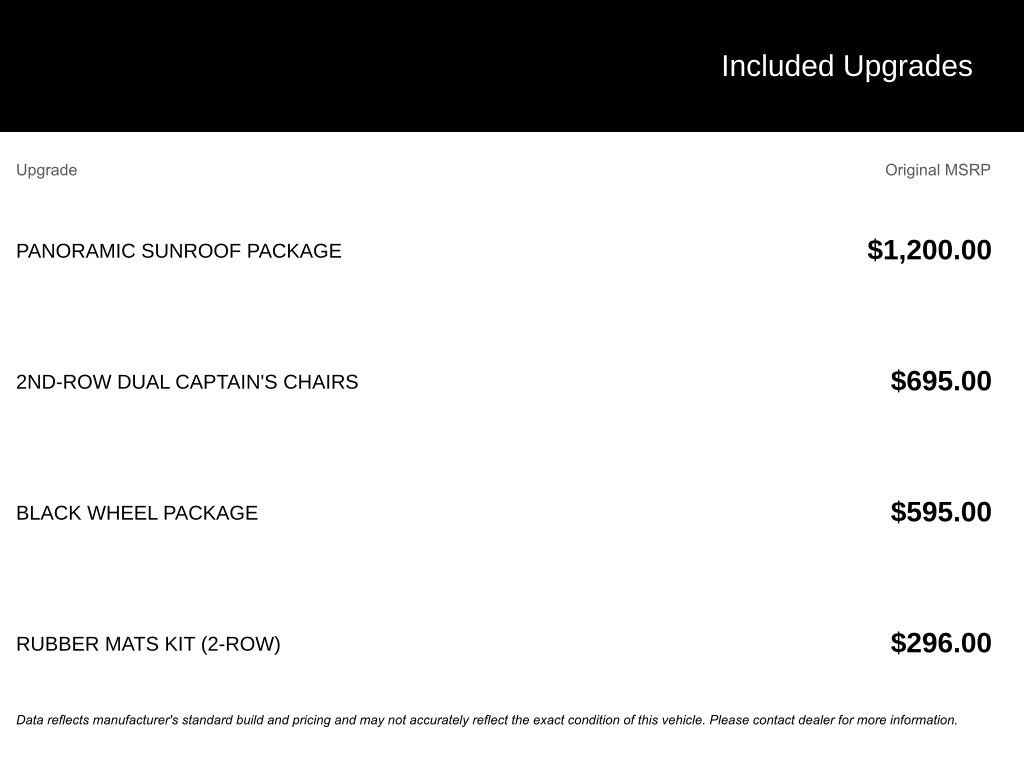Screen dimensions: 1024x768
Task: Click the $296.00 price value
Action: point(940,643)
